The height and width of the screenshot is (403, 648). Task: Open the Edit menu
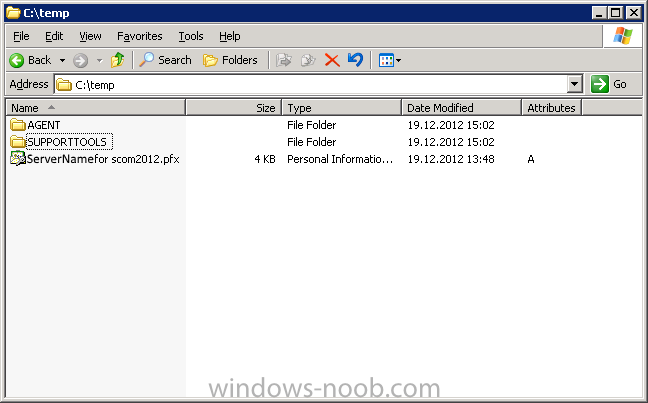click(54, 36)
